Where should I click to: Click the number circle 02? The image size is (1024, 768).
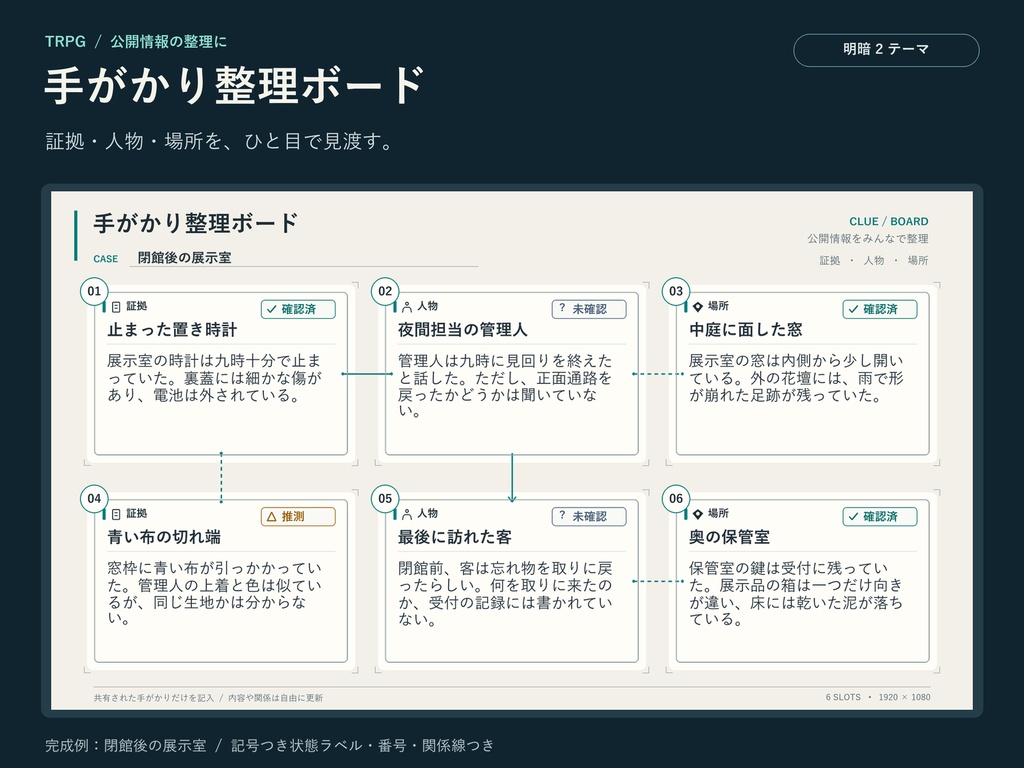385,291
